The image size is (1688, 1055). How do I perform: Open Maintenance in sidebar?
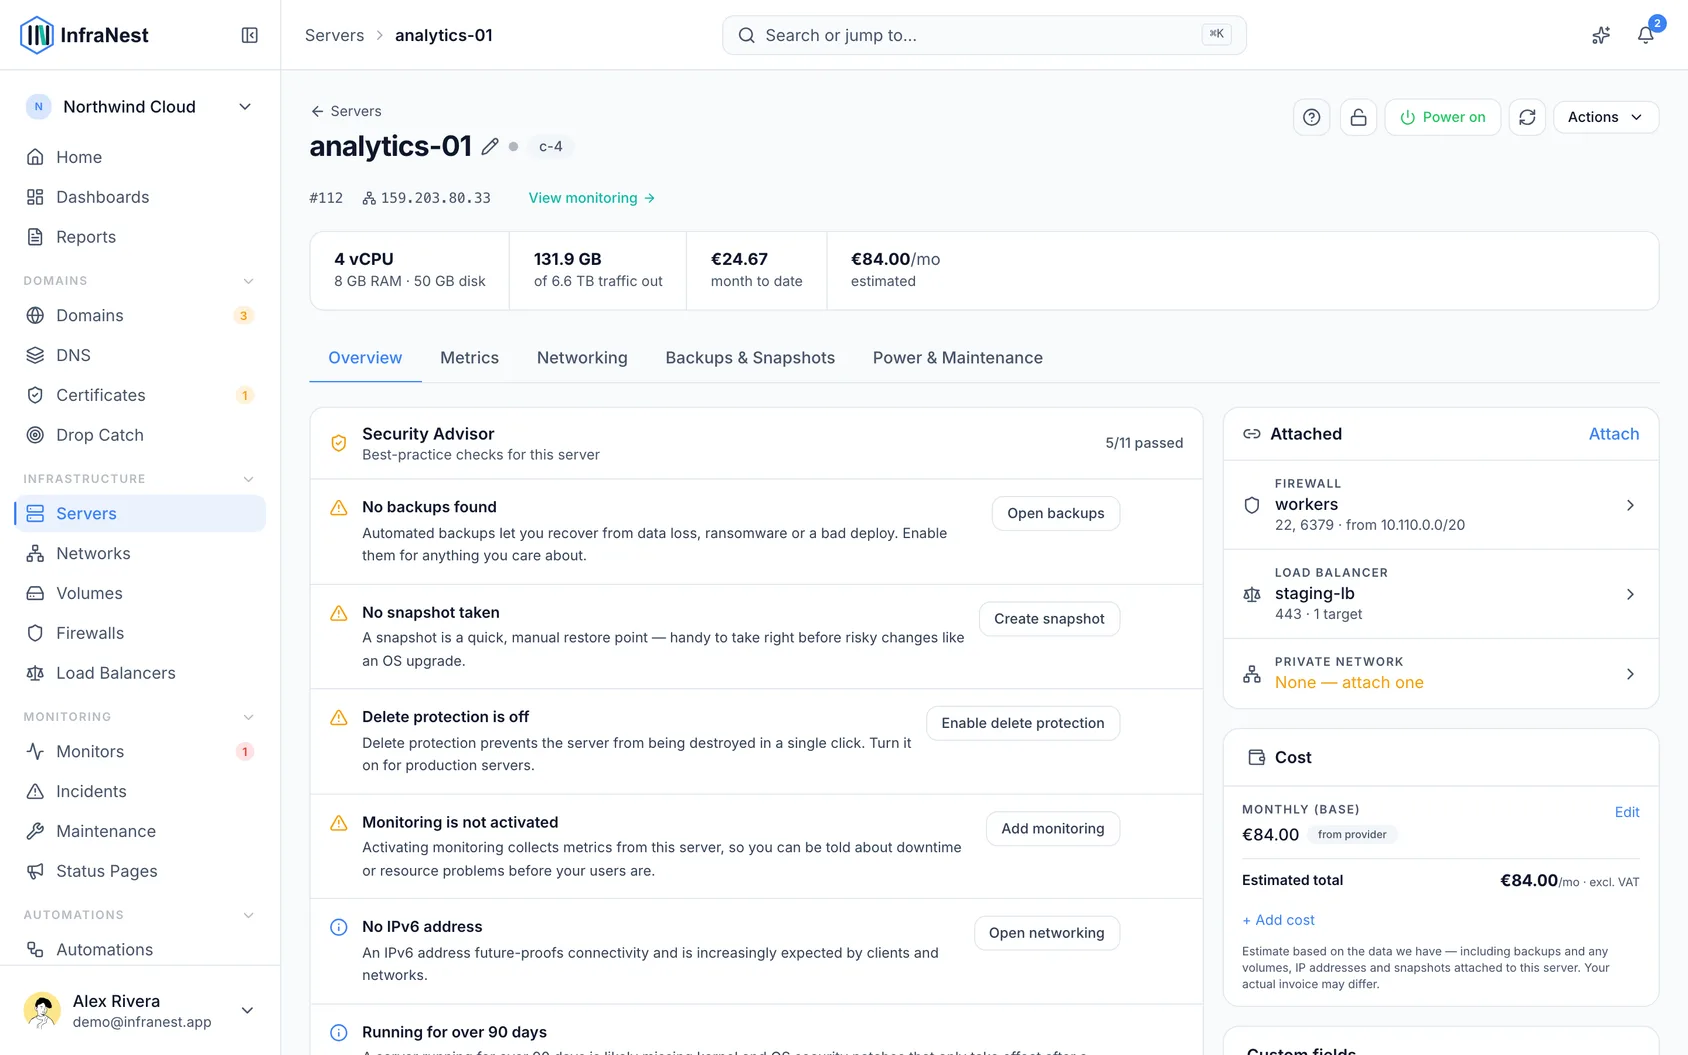140,831
